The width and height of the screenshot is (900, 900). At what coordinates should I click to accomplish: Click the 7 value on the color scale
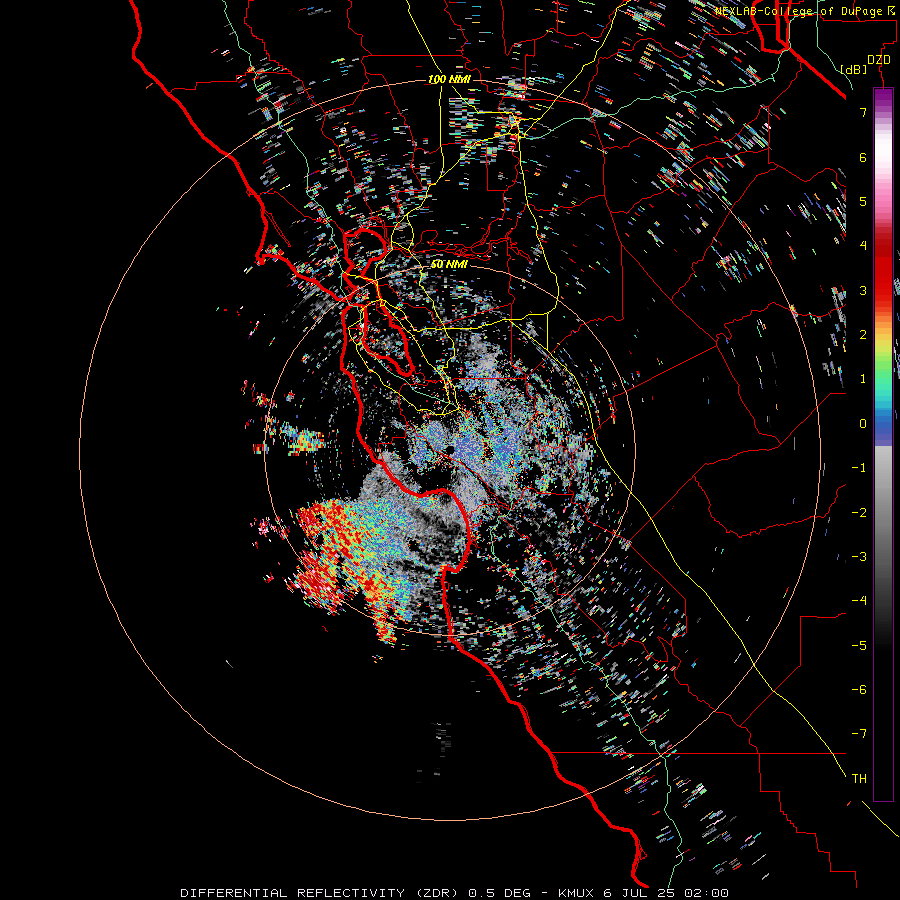863,112
